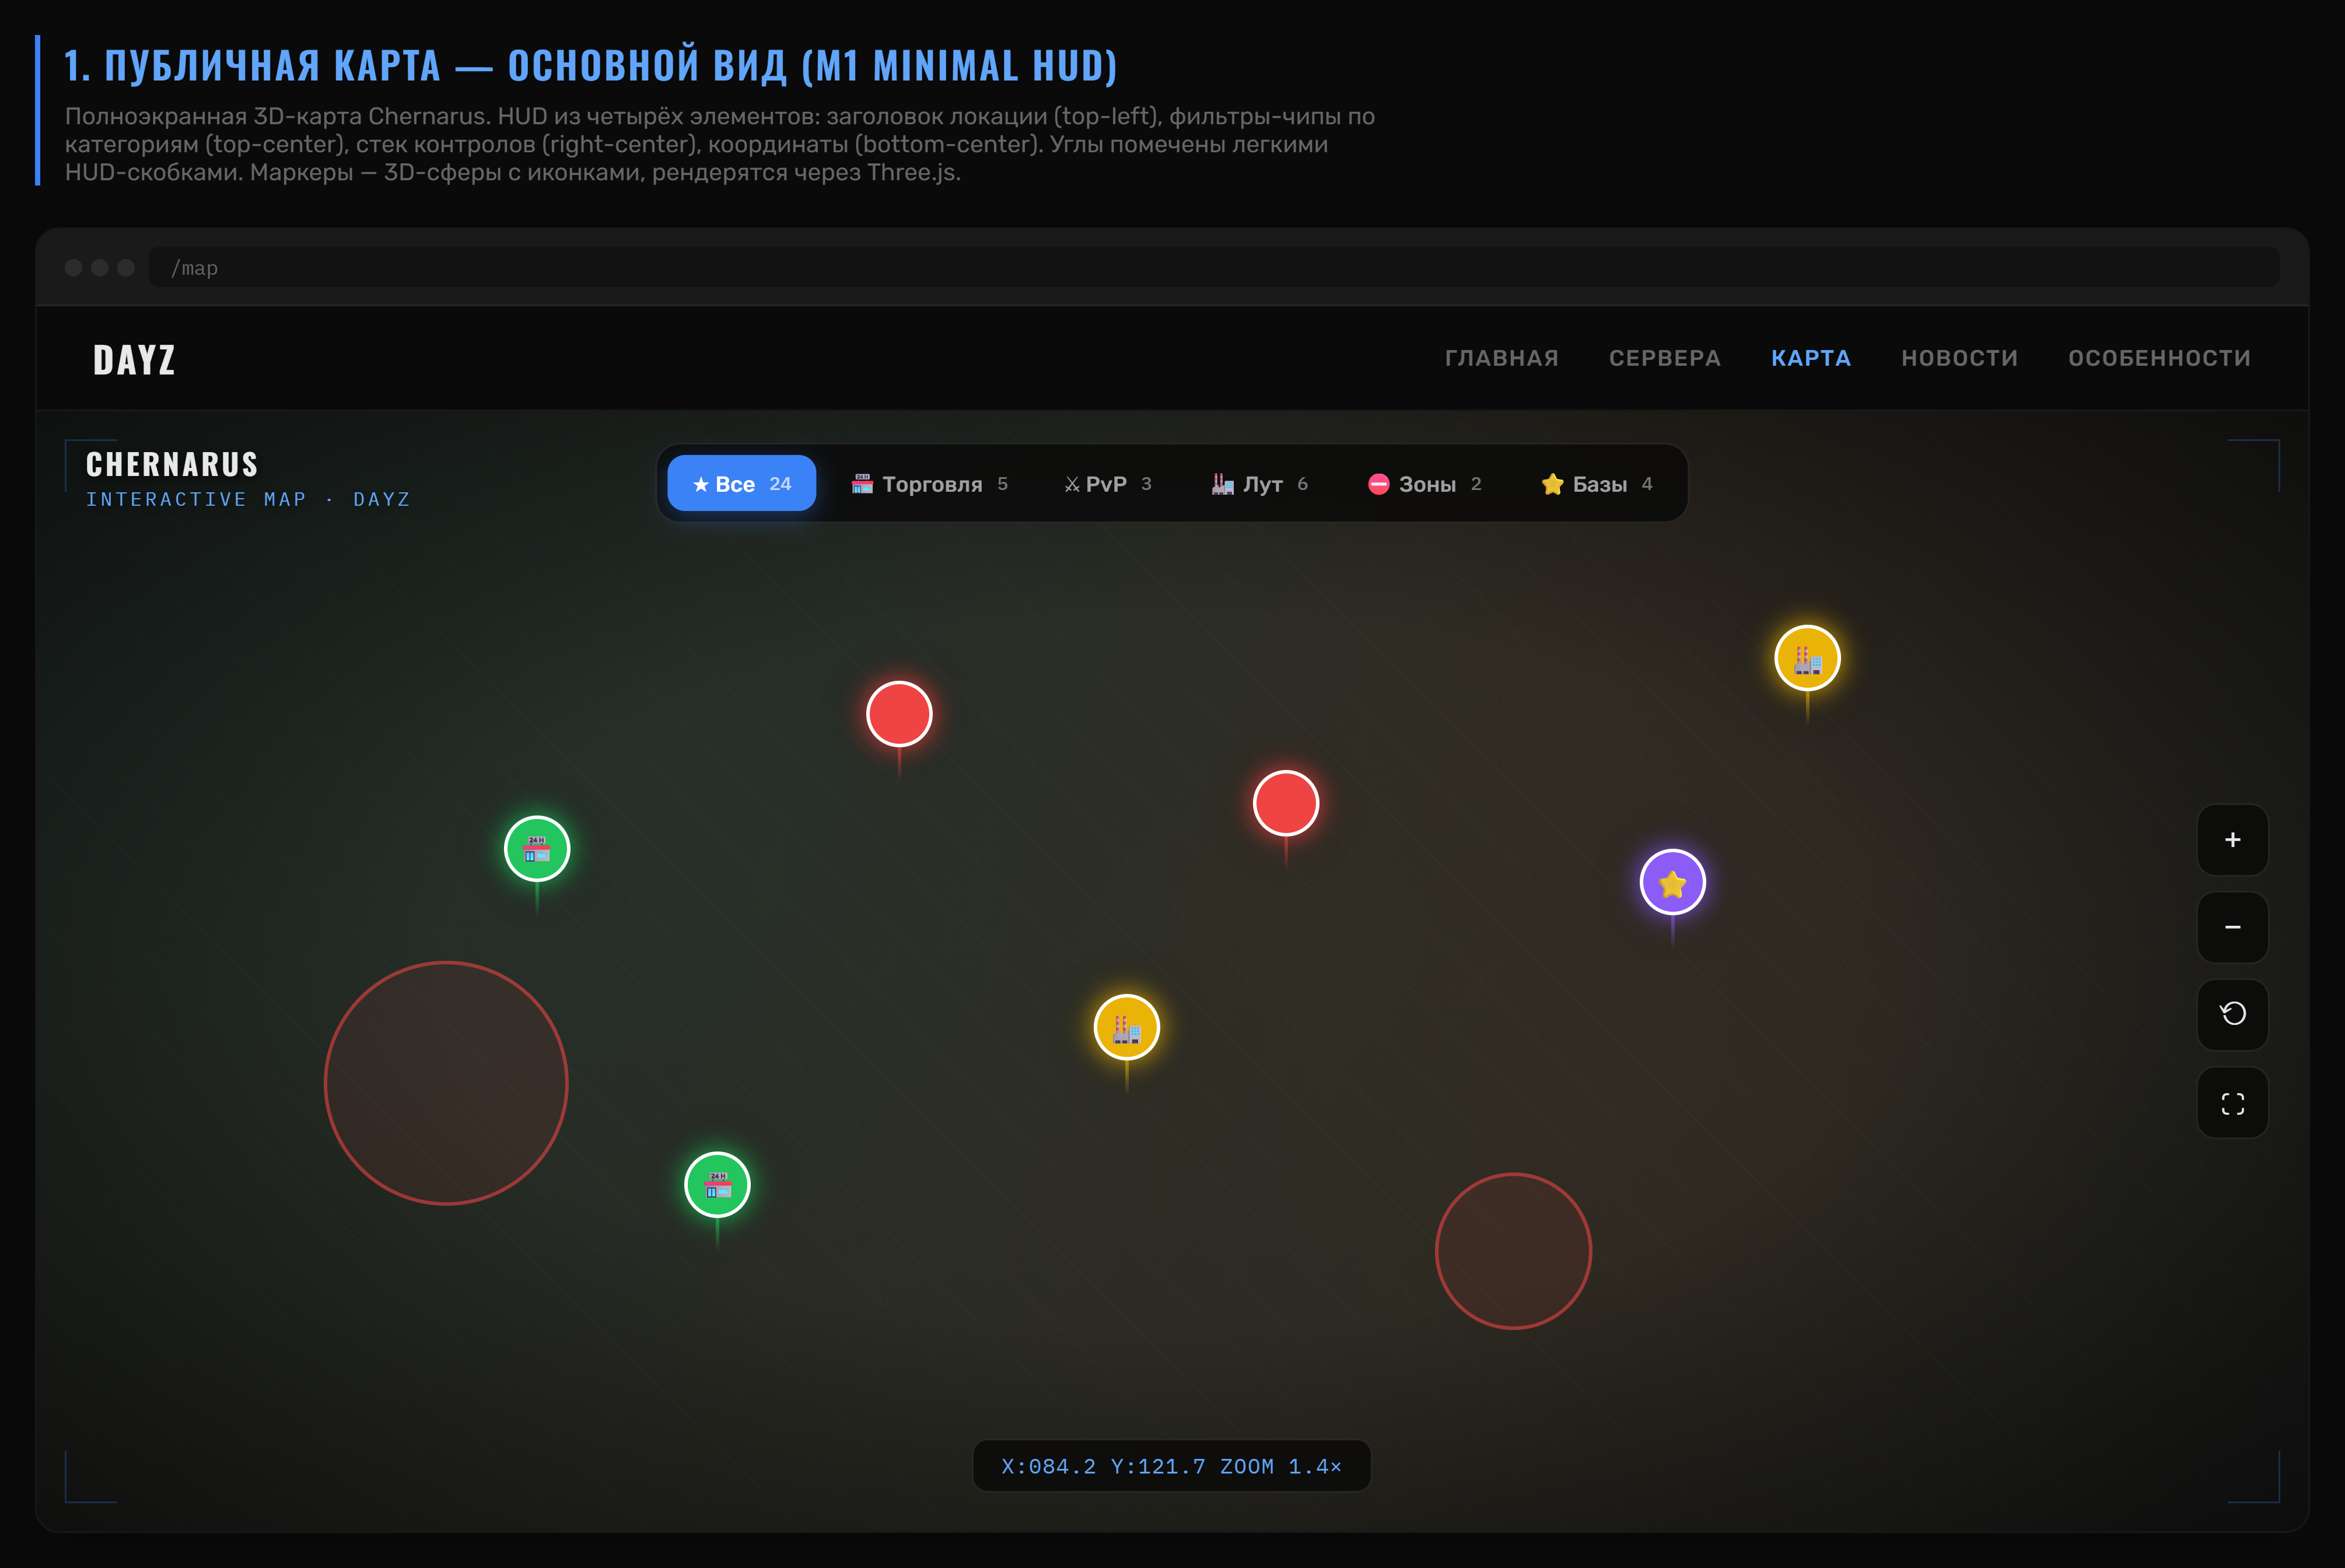Filter markers by Базы
This screenshot has height=1568, width=2345.
point(1596,484)
